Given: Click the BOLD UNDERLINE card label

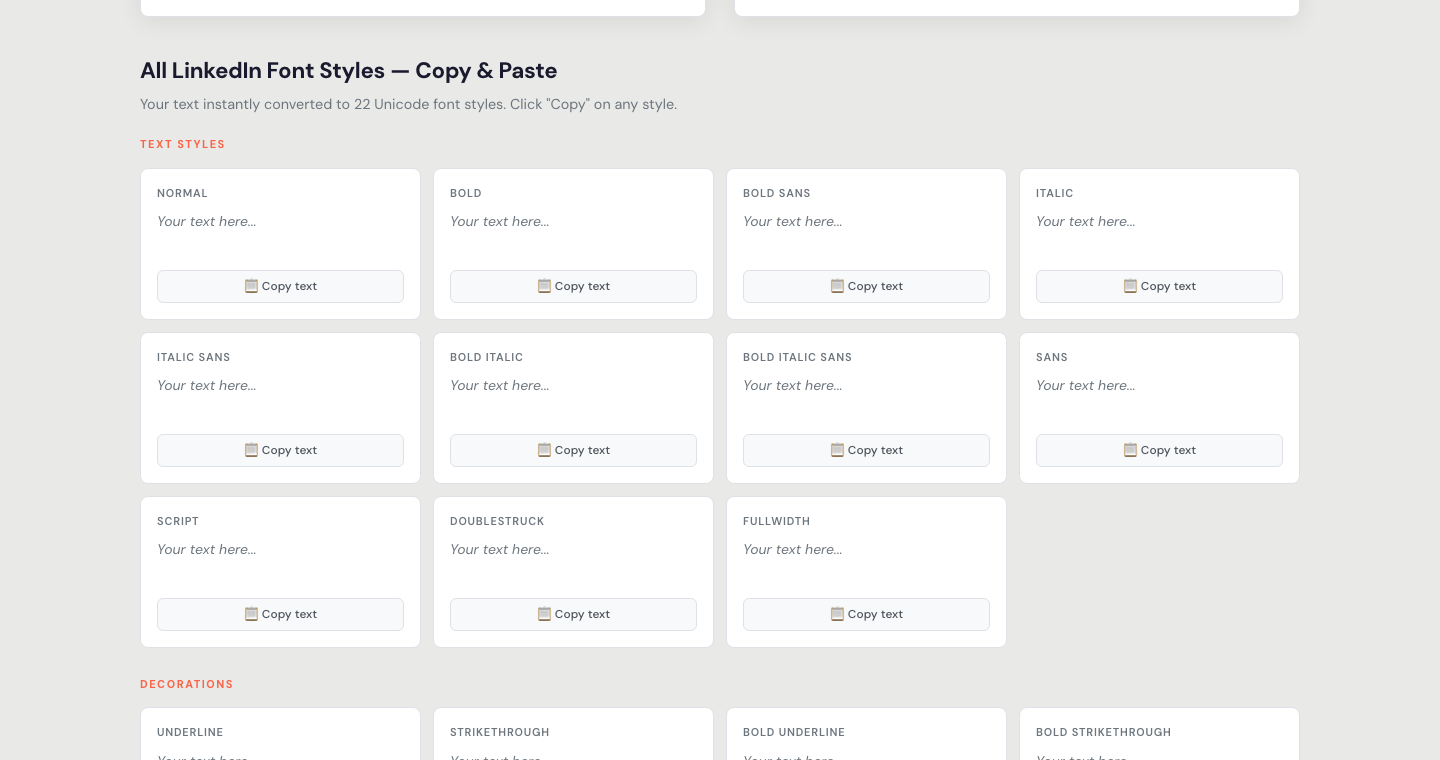Looking at the screenshot, I should click(794, 732).
